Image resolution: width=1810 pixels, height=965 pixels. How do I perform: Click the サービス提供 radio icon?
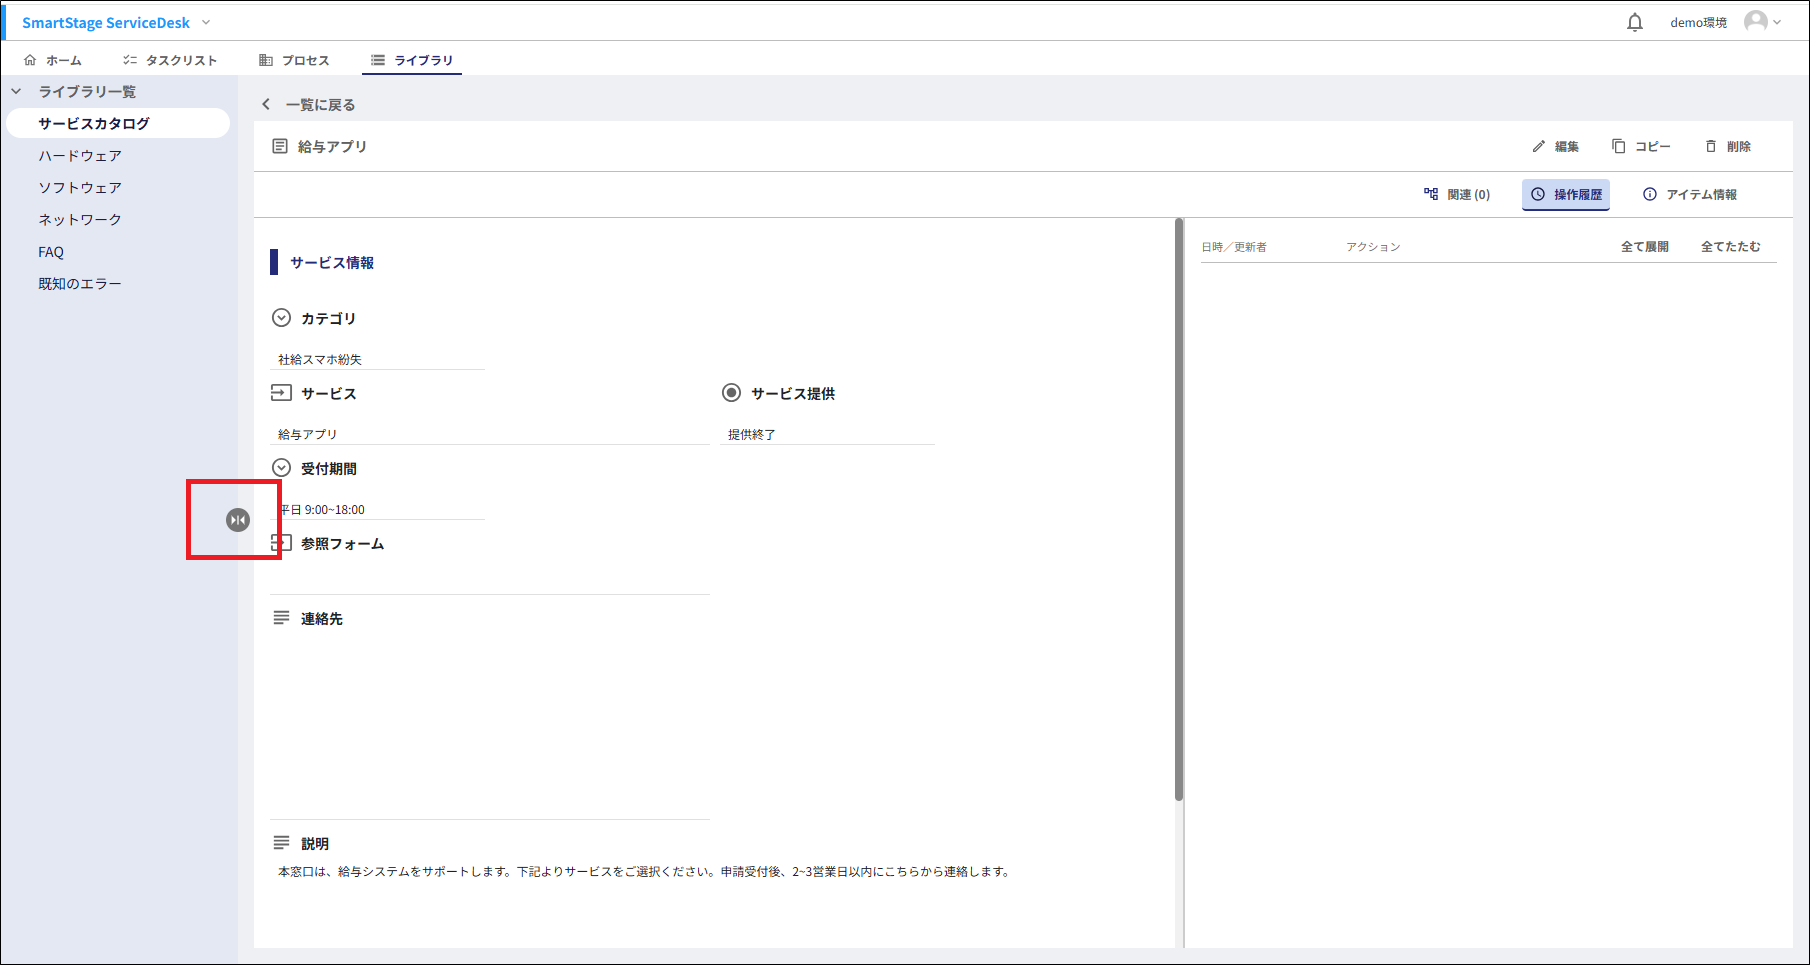(x=731, y=393)
